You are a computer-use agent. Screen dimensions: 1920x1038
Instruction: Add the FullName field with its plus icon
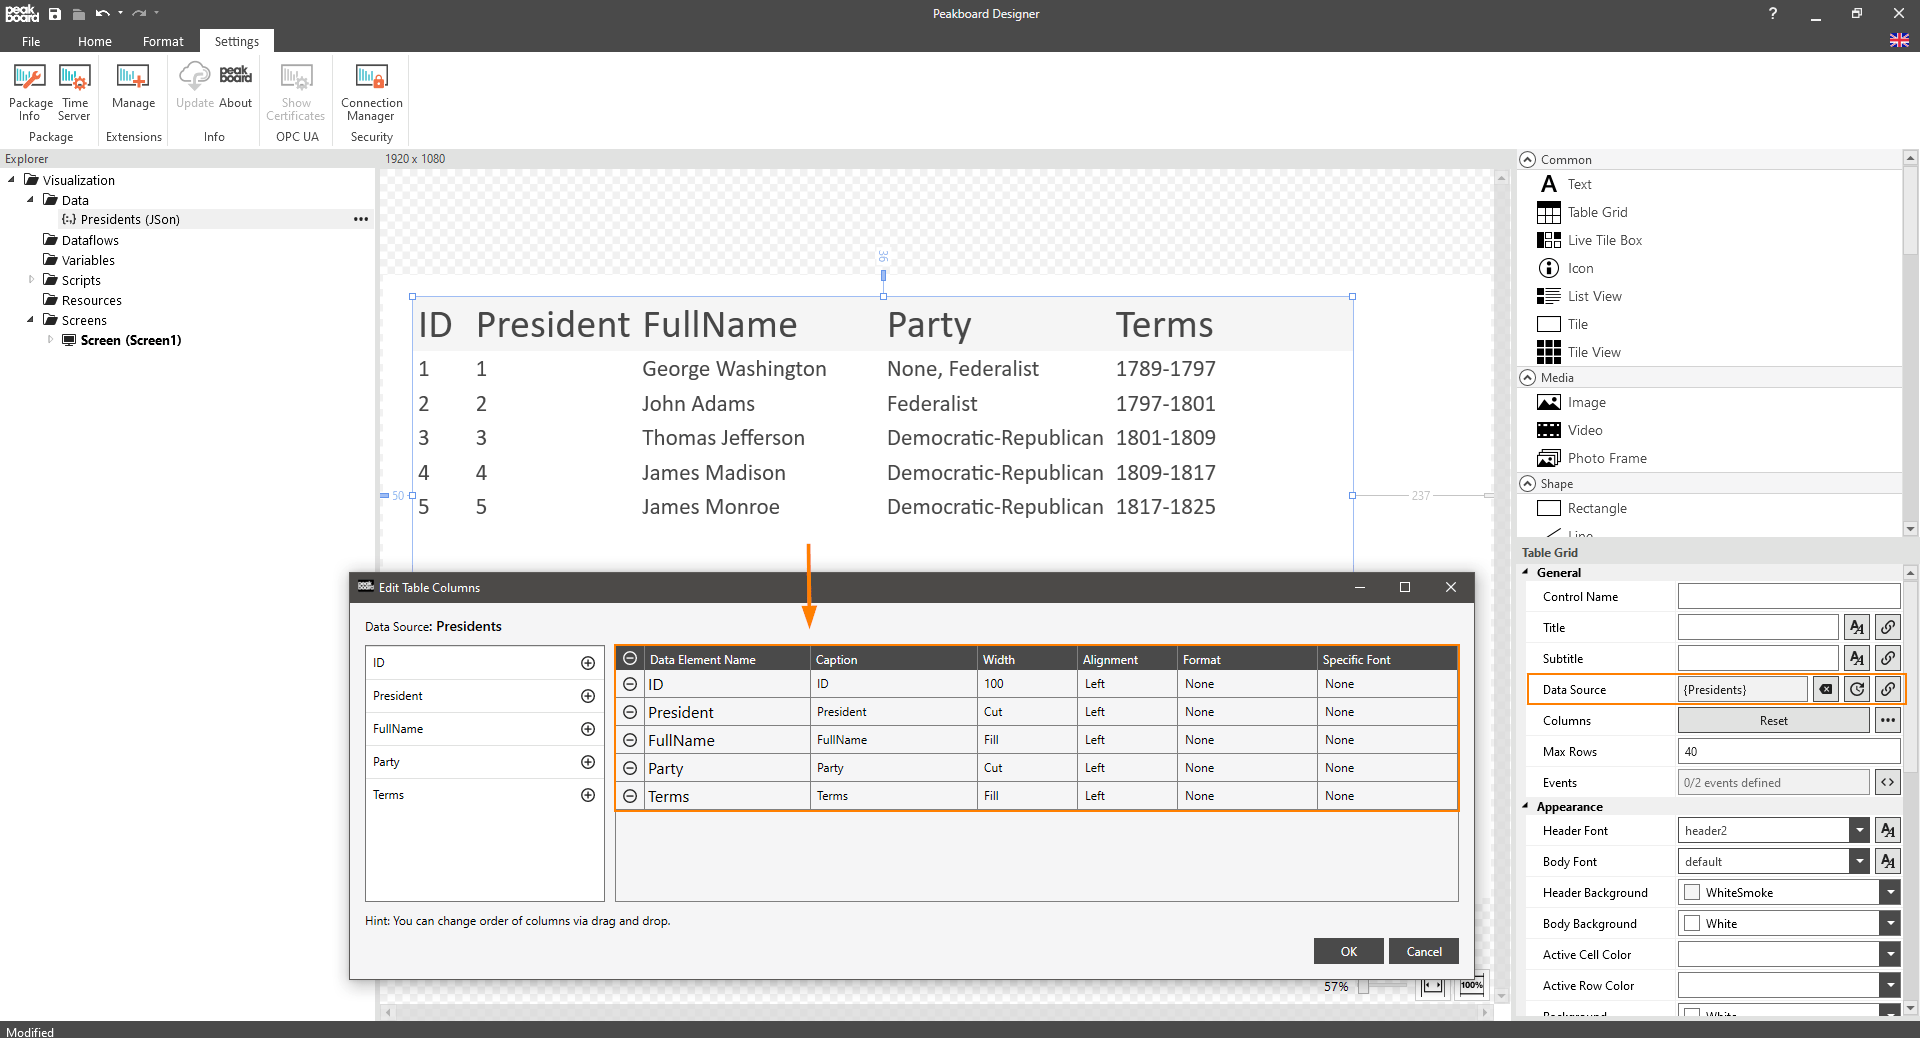coord(588,729)
